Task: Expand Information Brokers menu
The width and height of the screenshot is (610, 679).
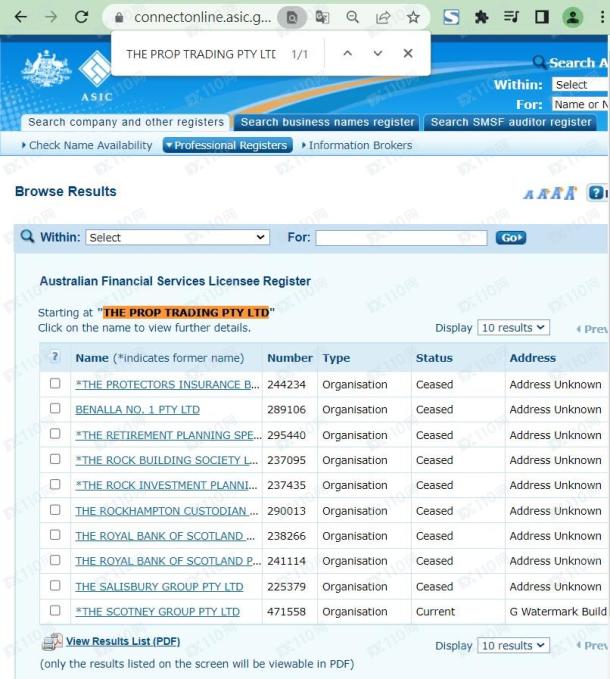Action: click(357, 146)
